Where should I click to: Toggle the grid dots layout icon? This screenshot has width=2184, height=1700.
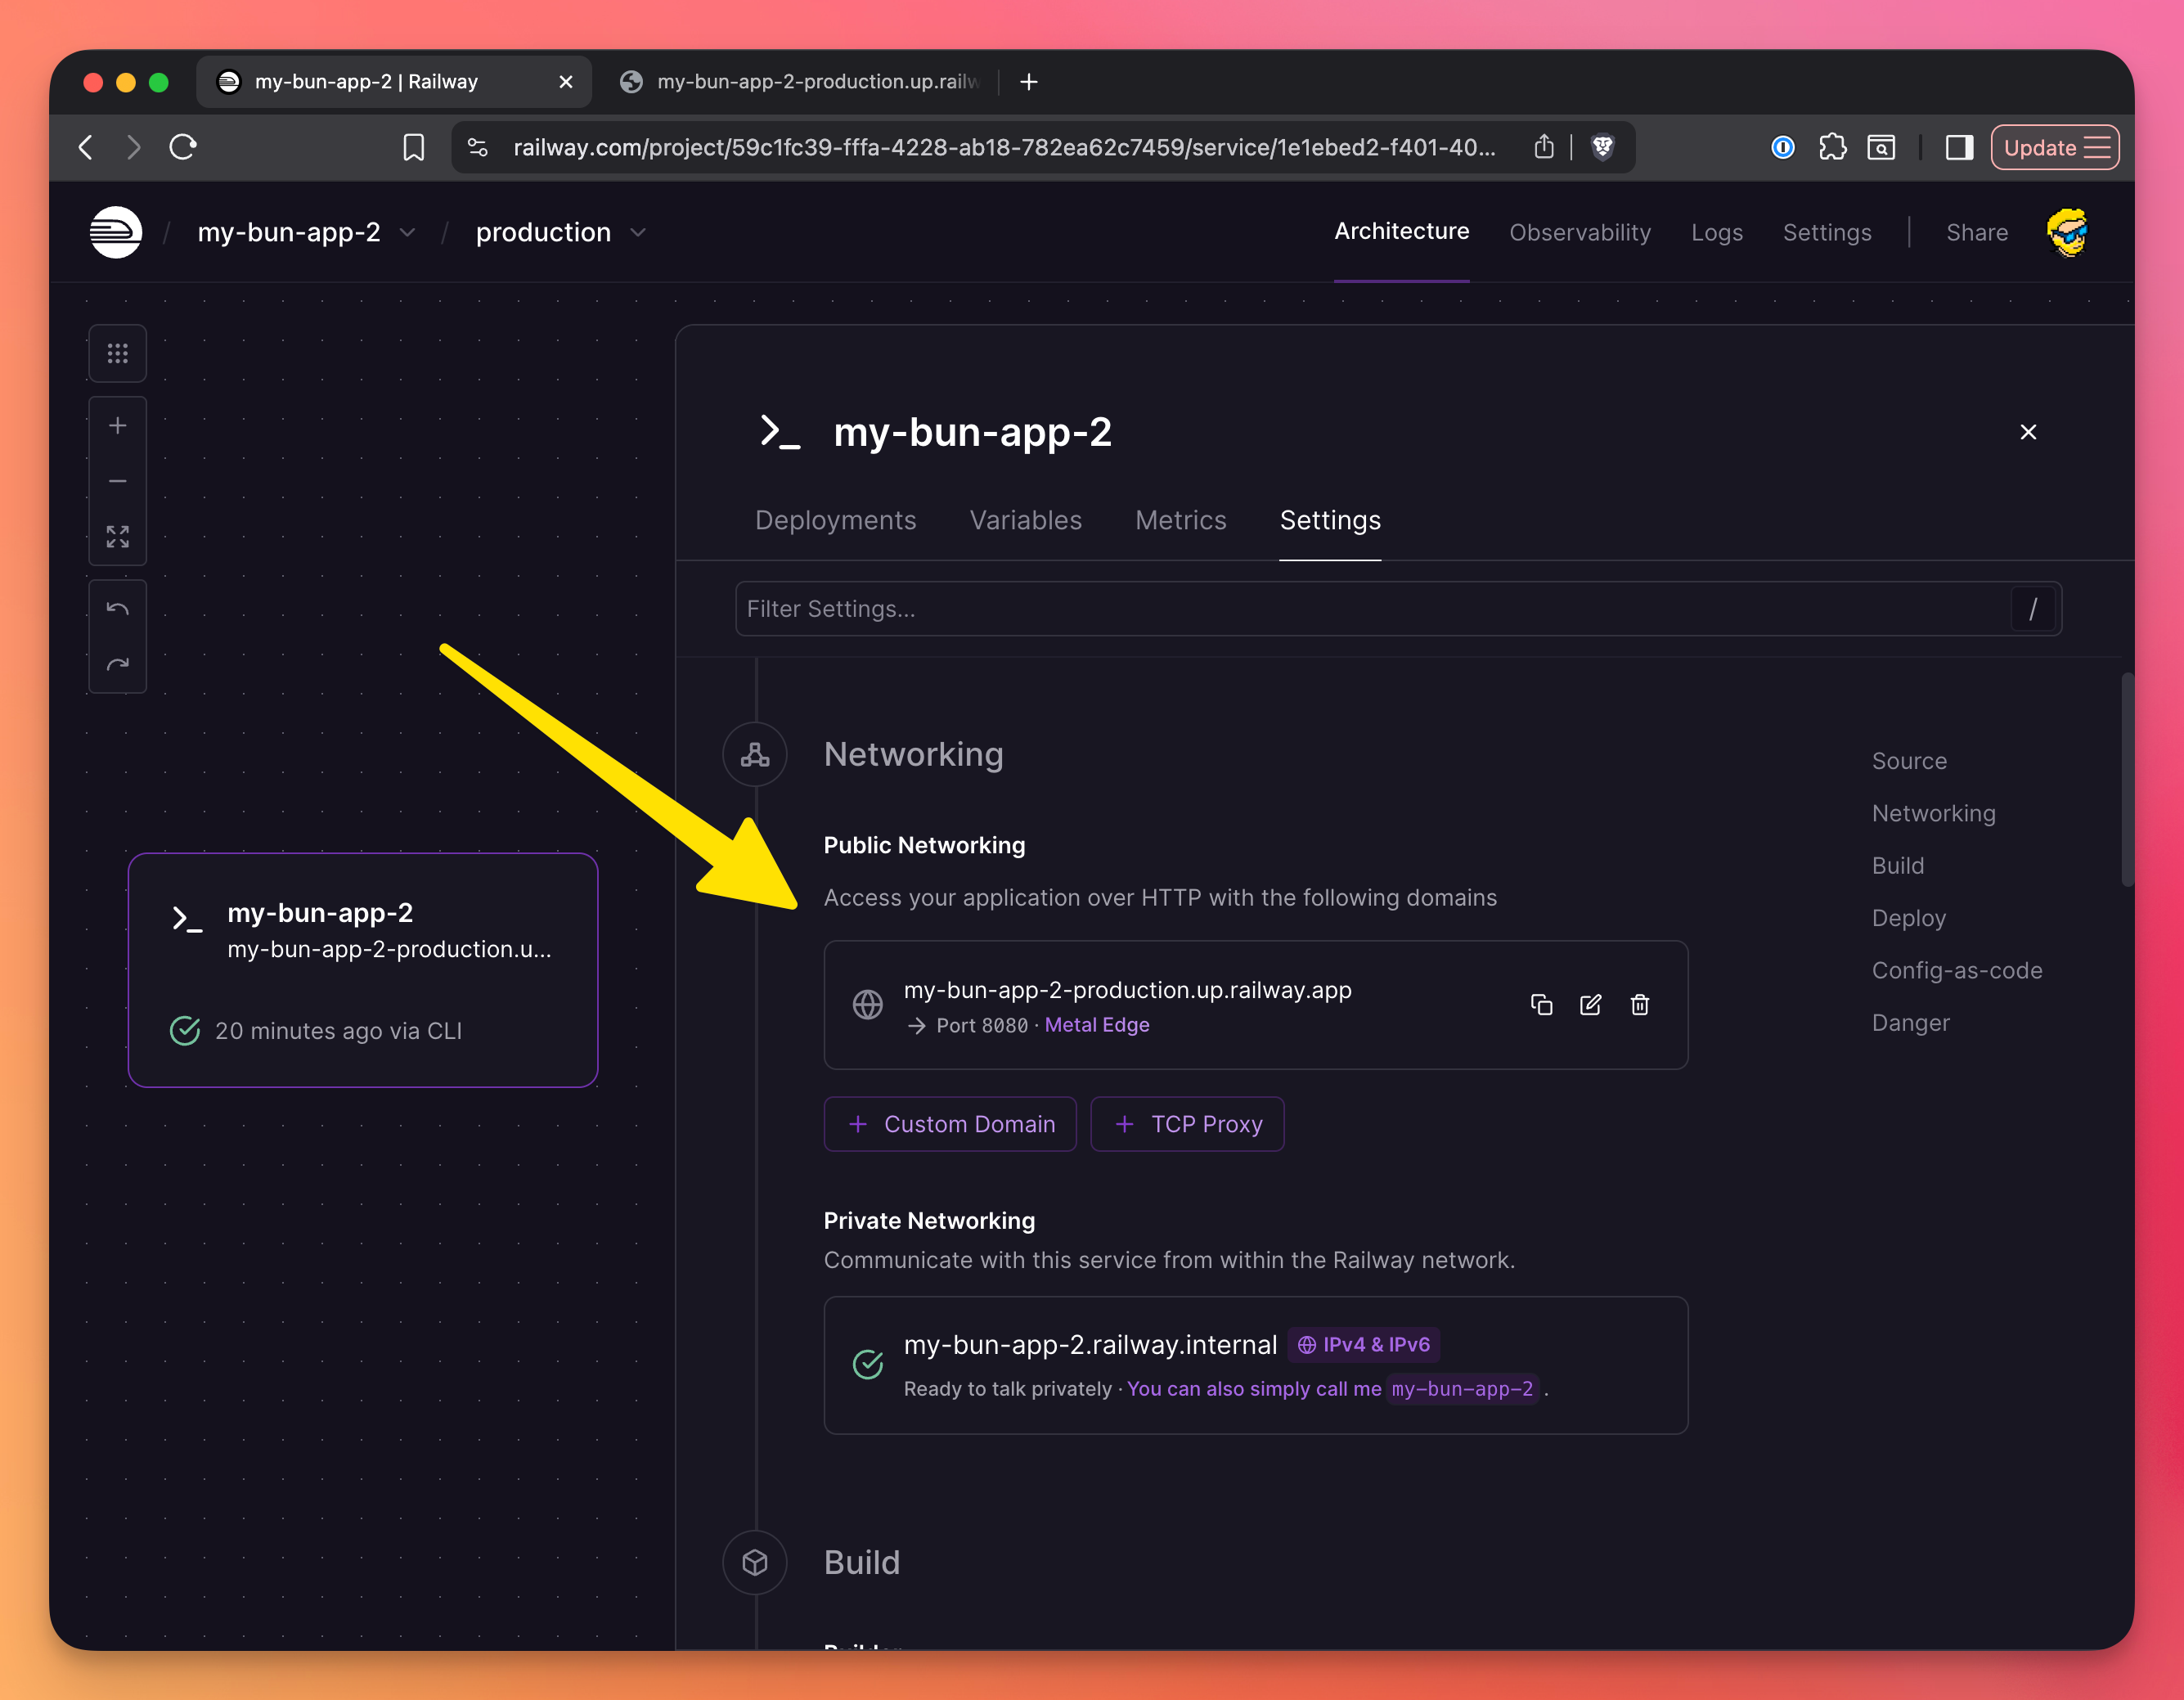tap(118, 354)
